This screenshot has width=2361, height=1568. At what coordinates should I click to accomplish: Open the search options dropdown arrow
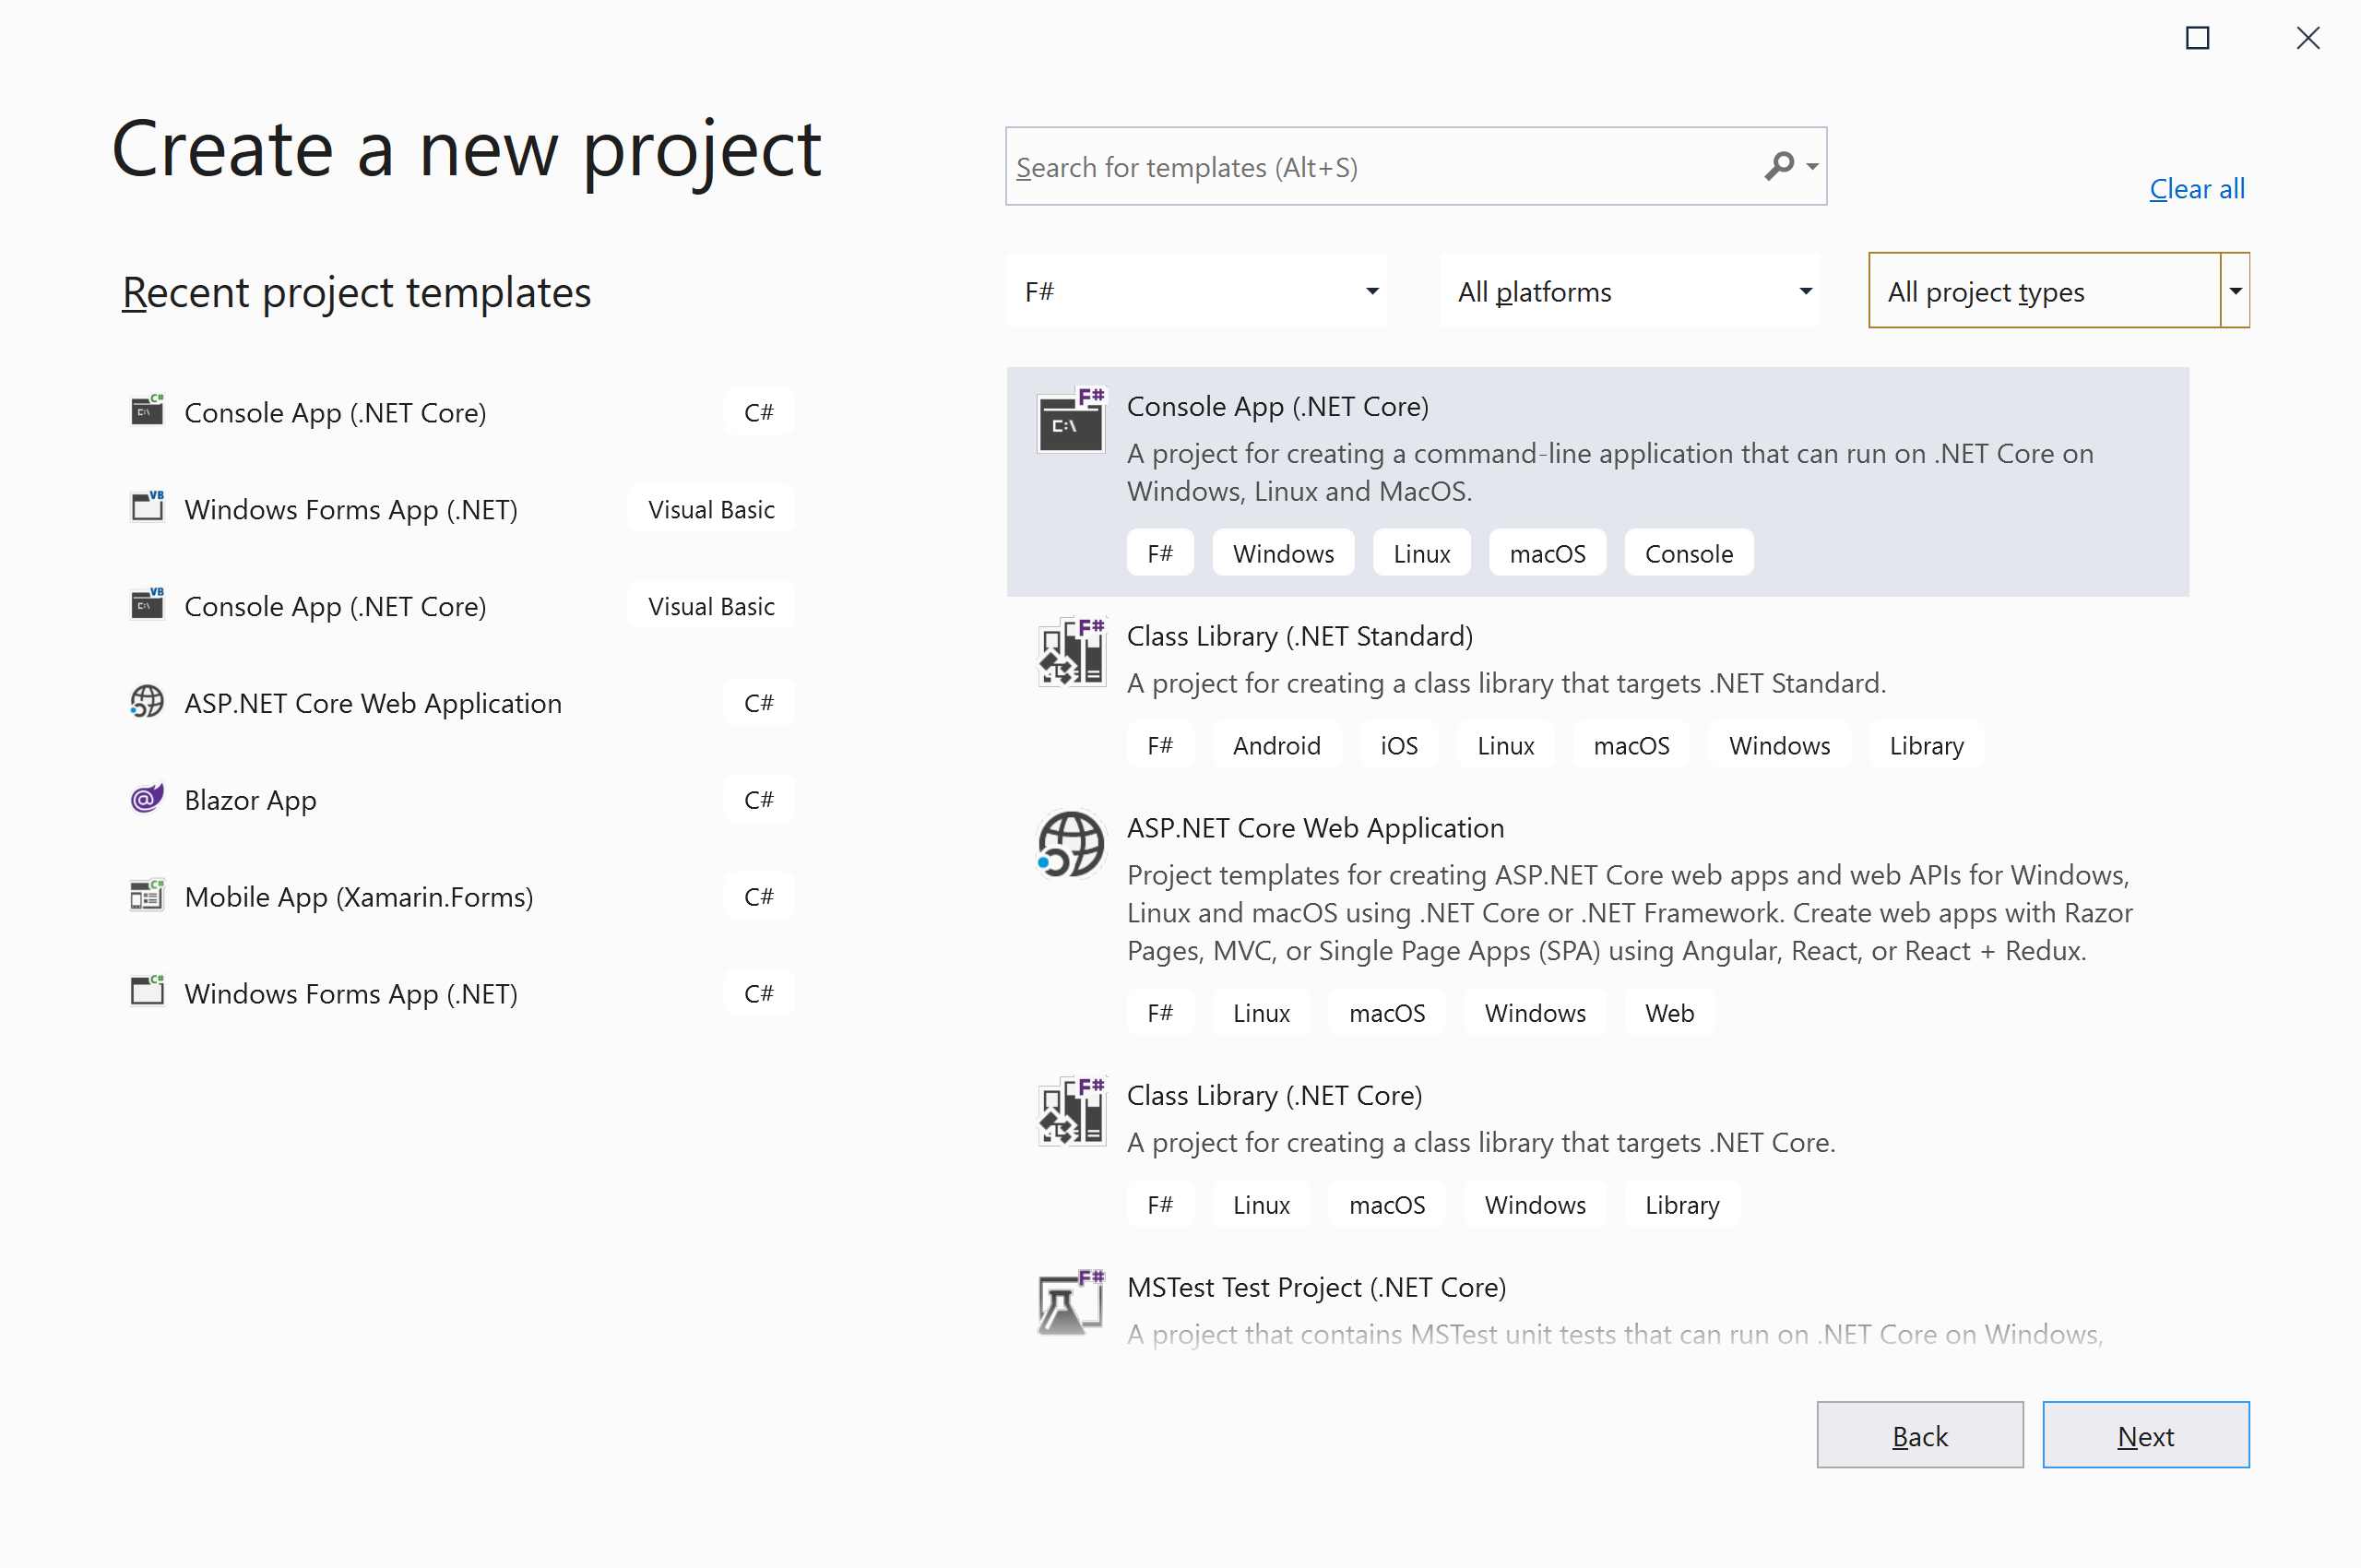(x=1811, y=167)
